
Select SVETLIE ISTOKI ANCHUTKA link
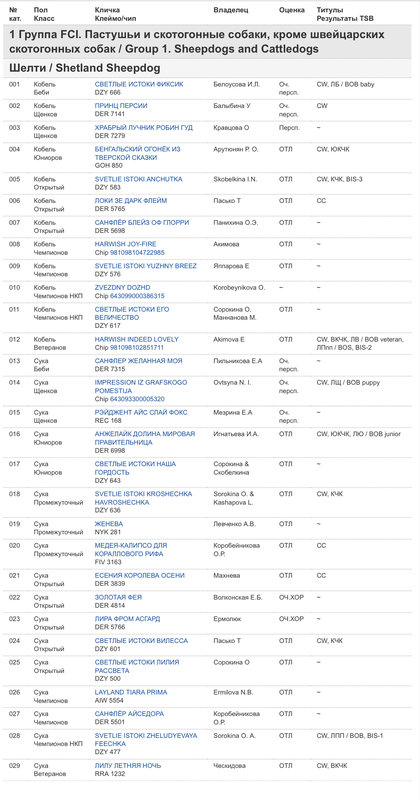(138, 180)
